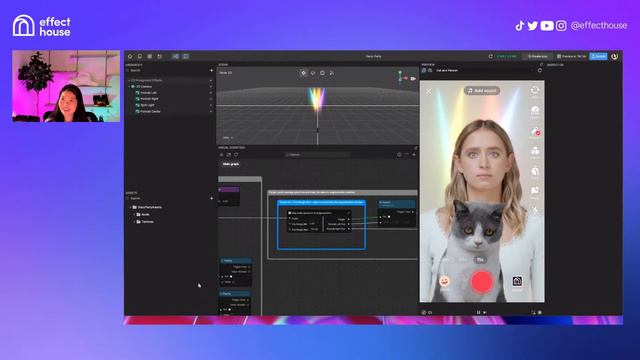The image size is (640, 360).
Task: Pop out the visual scripting panel
Action: 416,148
